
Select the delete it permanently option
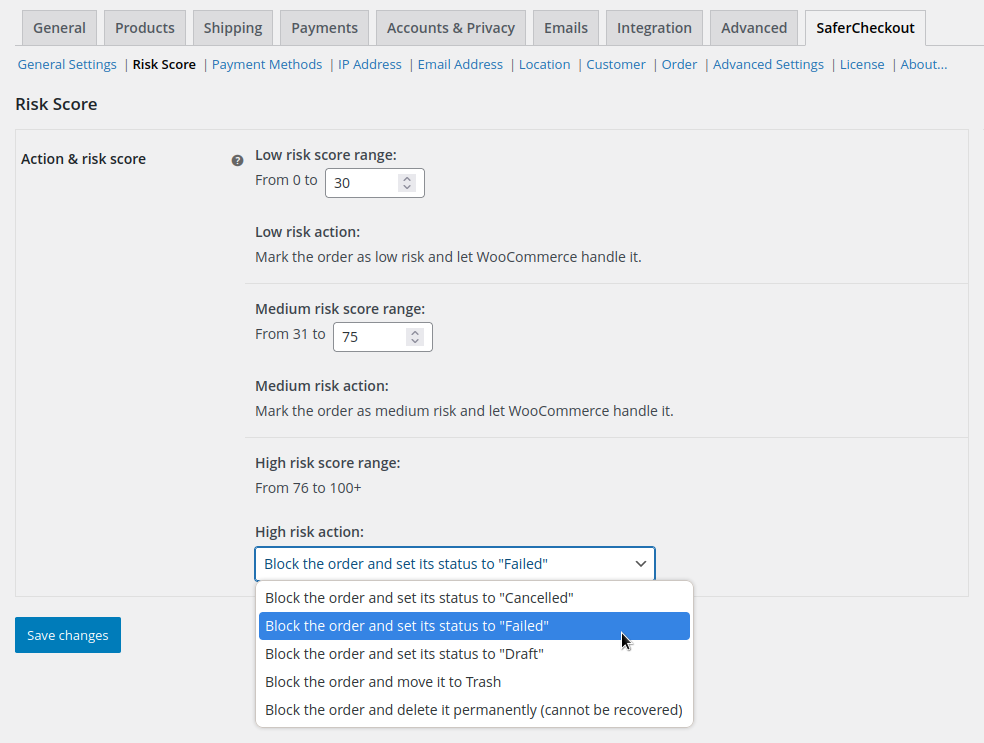pyautogui.click(x=474, y=710)
